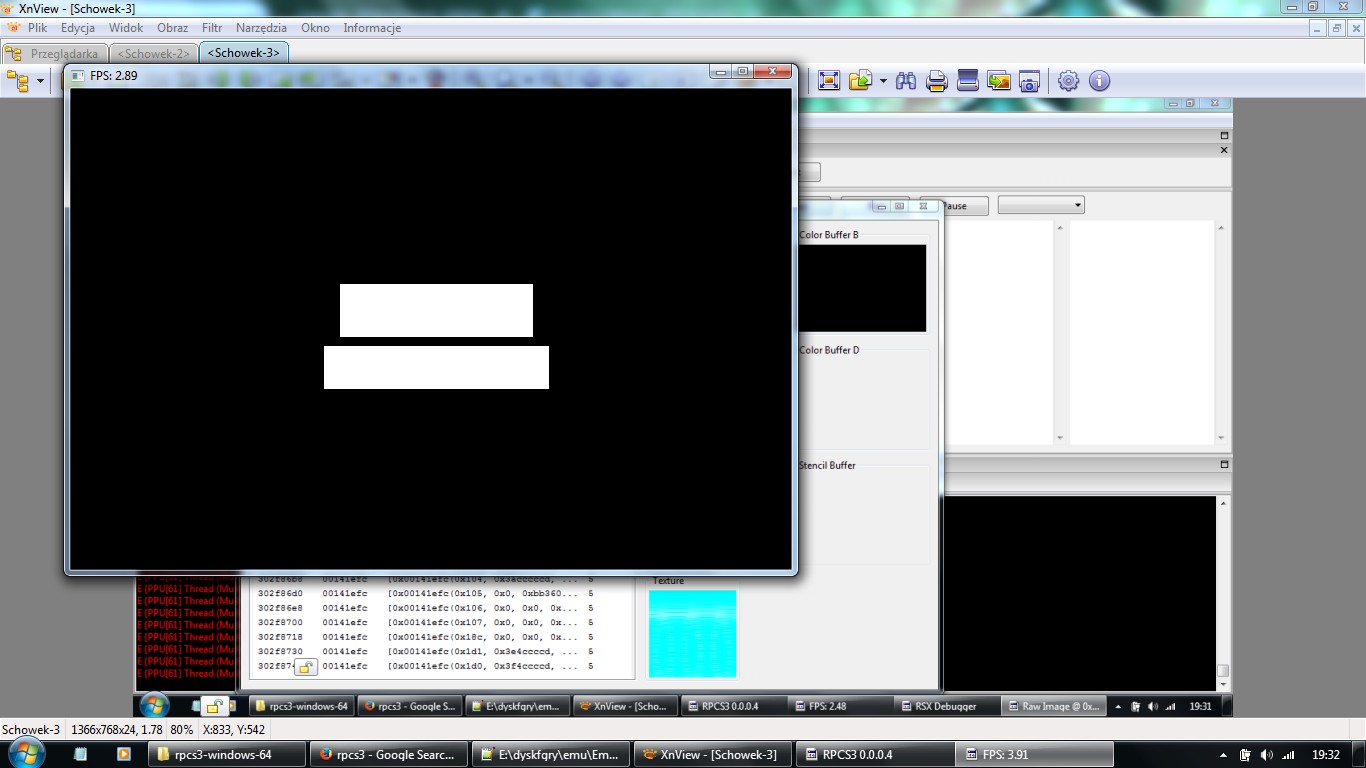Switch to 'rpcs3 - Google Searc...' on bottom taskbar
The height and width of the screenshot is (768, 1366).
389,754
